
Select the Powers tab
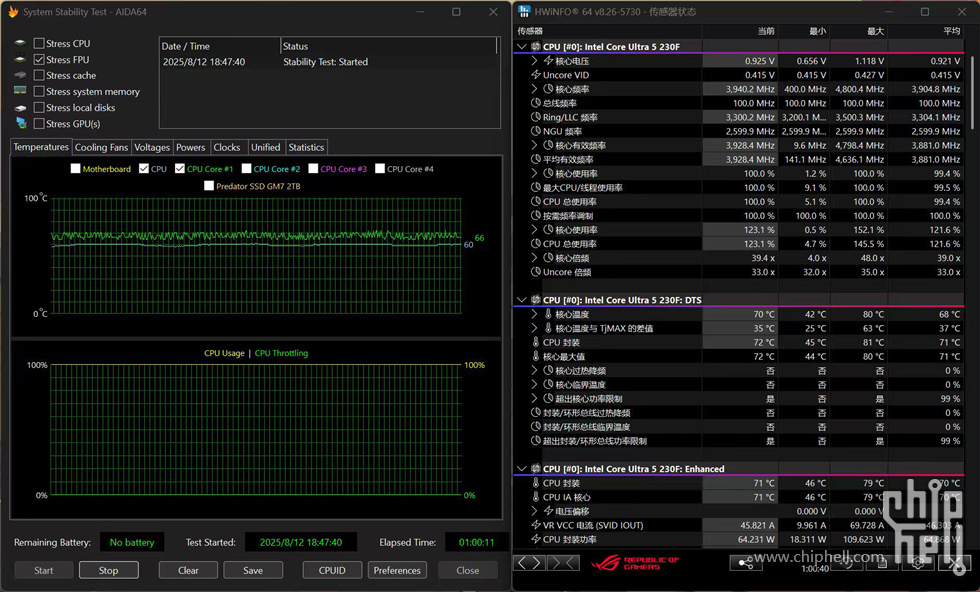coord(191,148)
